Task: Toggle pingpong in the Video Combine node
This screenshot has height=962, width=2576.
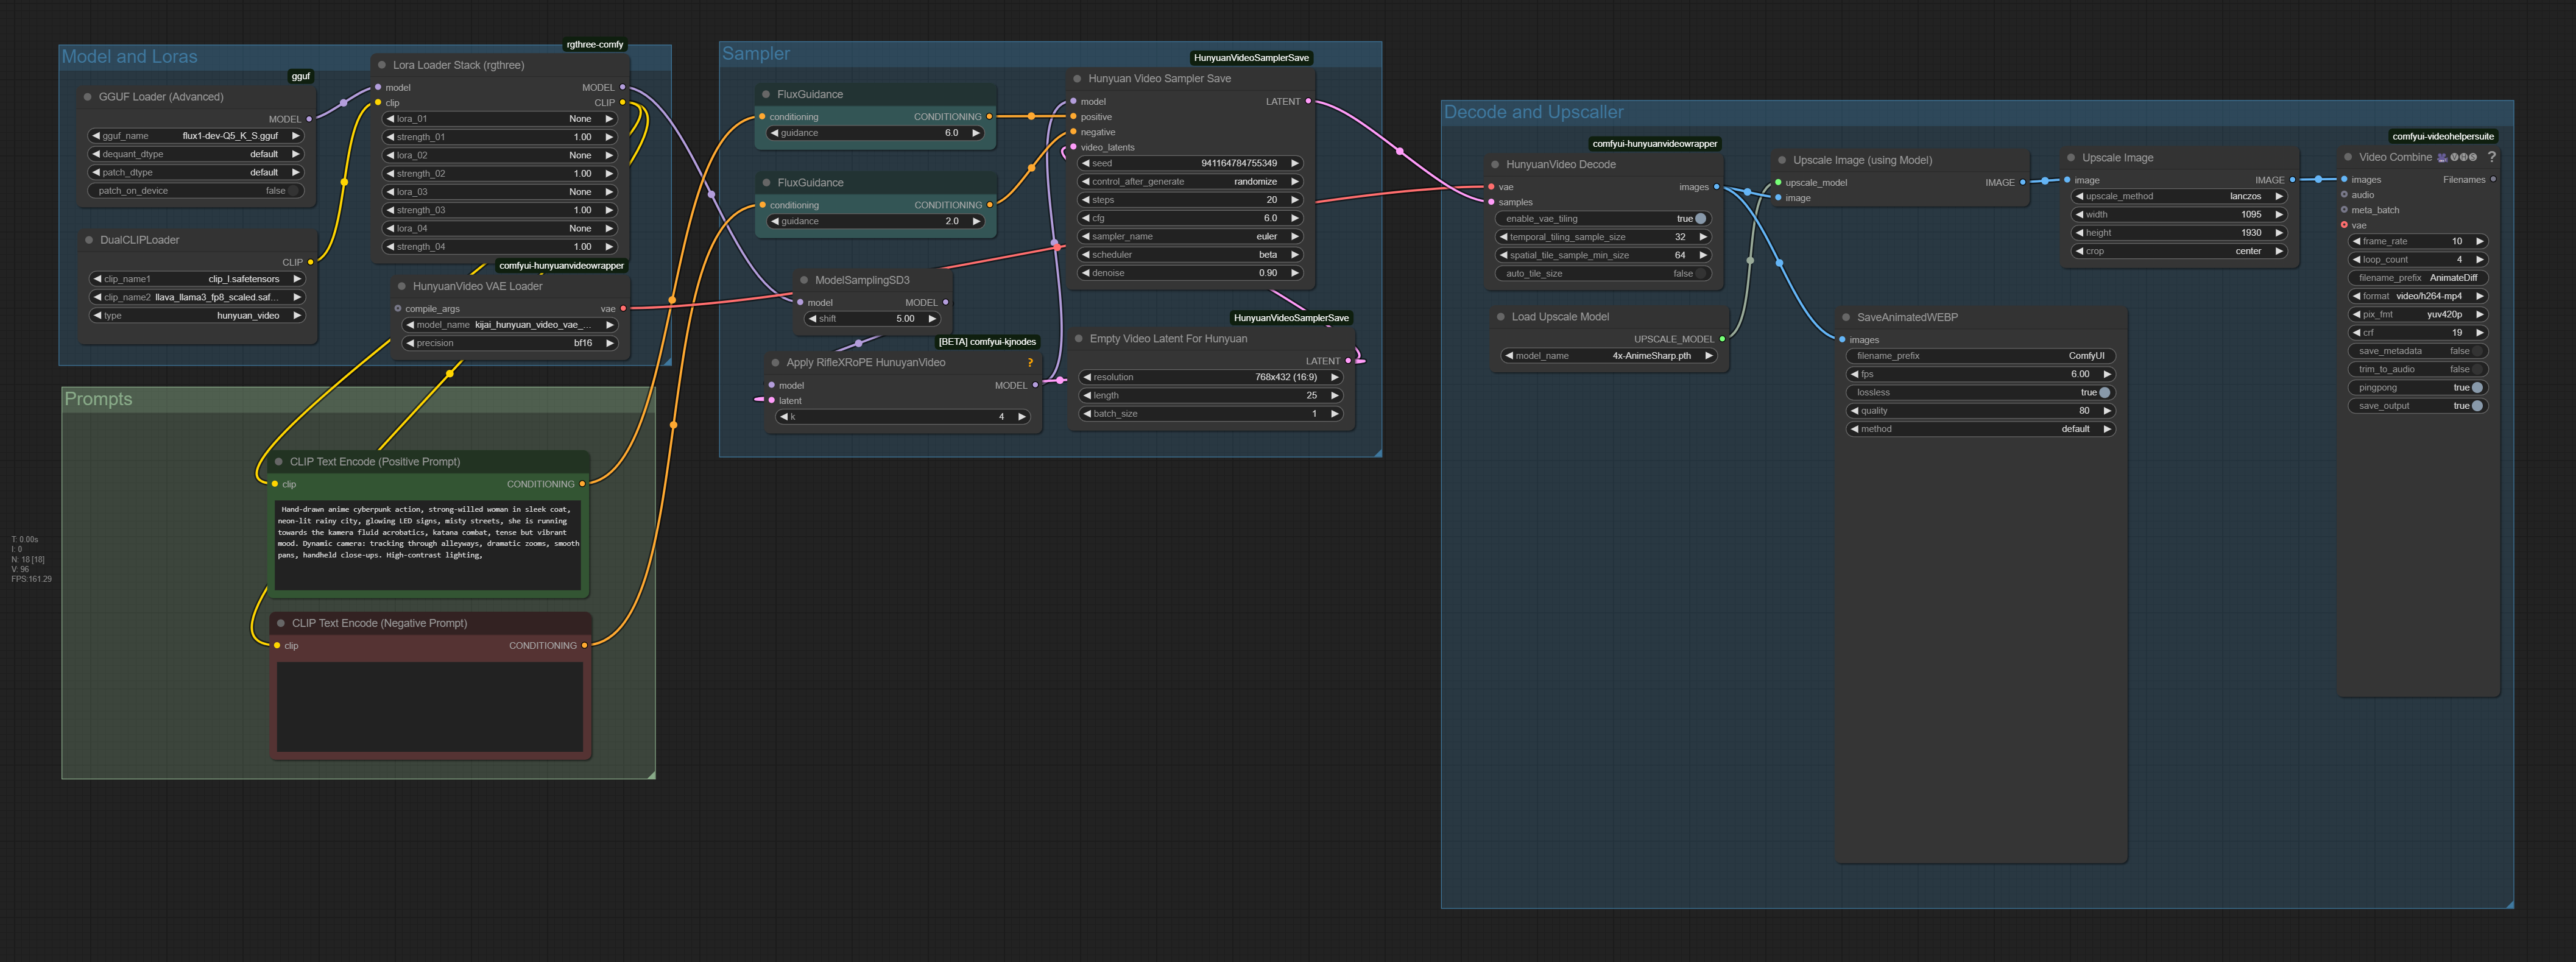Action: (x=2476, y=388)
